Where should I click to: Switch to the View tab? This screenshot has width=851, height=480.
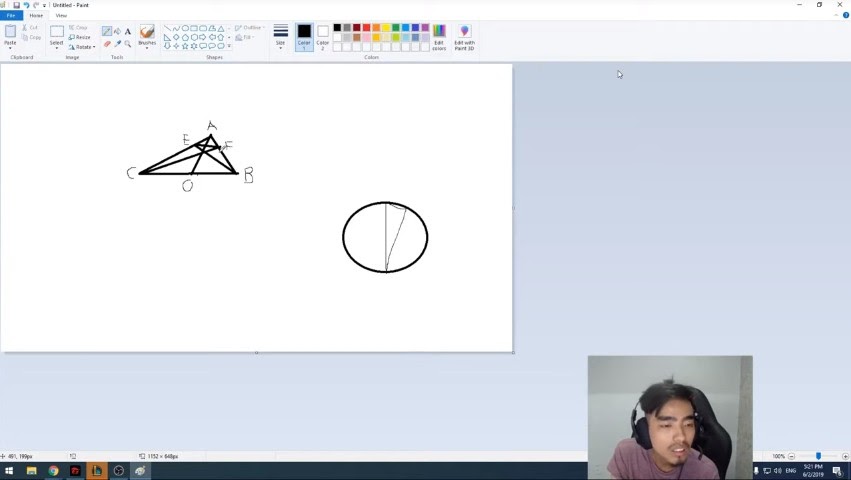(61, 15)
